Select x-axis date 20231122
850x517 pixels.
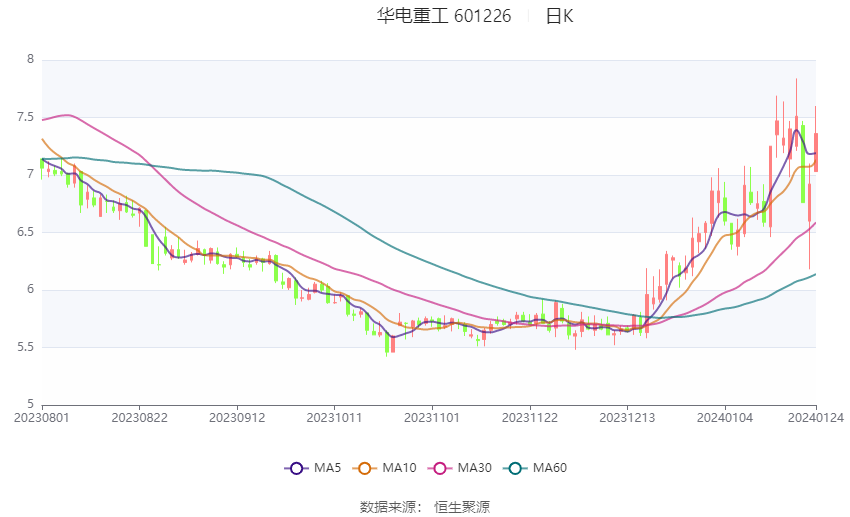click(530, 418)
